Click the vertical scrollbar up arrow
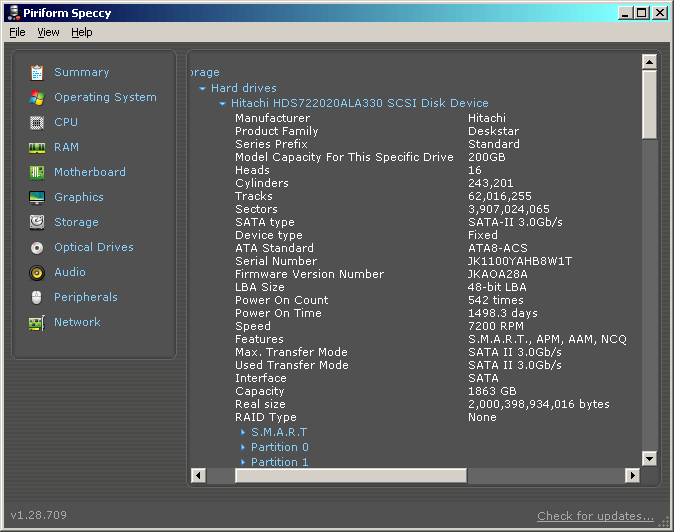The height and width of the screenshot is (532, 674). click(x=649, y=62)
